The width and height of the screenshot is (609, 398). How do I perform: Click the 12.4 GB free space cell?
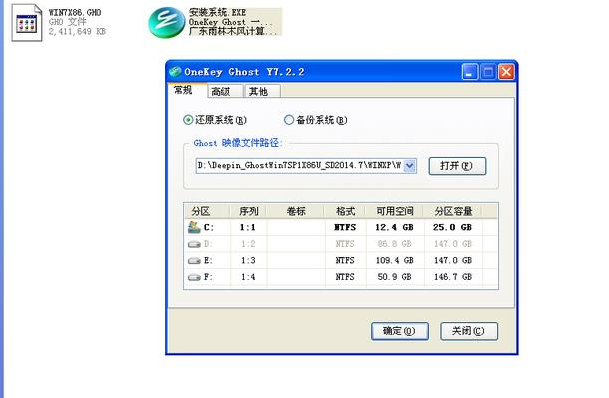394,228
